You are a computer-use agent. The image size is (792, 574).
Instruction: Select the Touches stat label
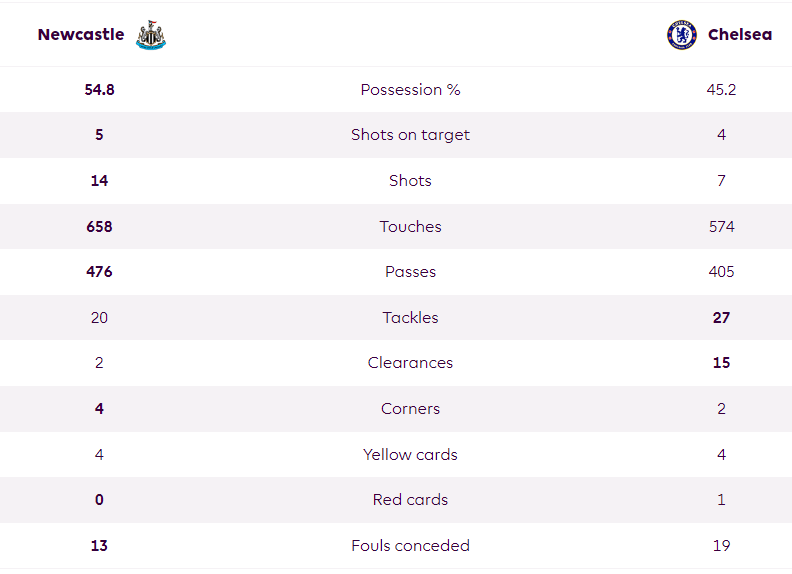point(410,226)
